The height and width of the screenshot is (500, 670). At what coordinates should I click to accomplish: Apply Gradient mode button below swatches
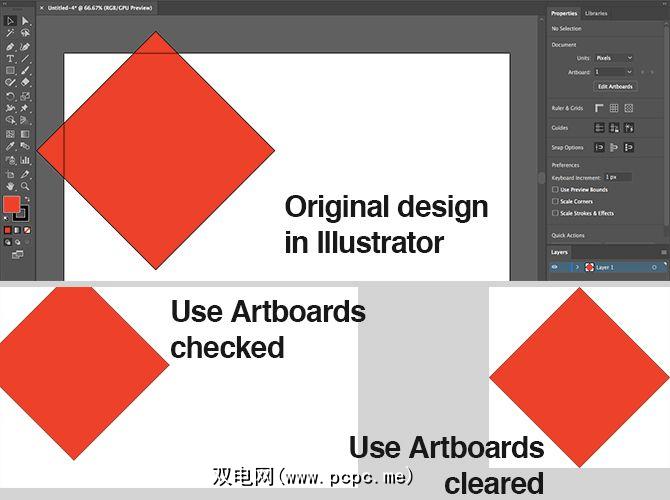17,230
